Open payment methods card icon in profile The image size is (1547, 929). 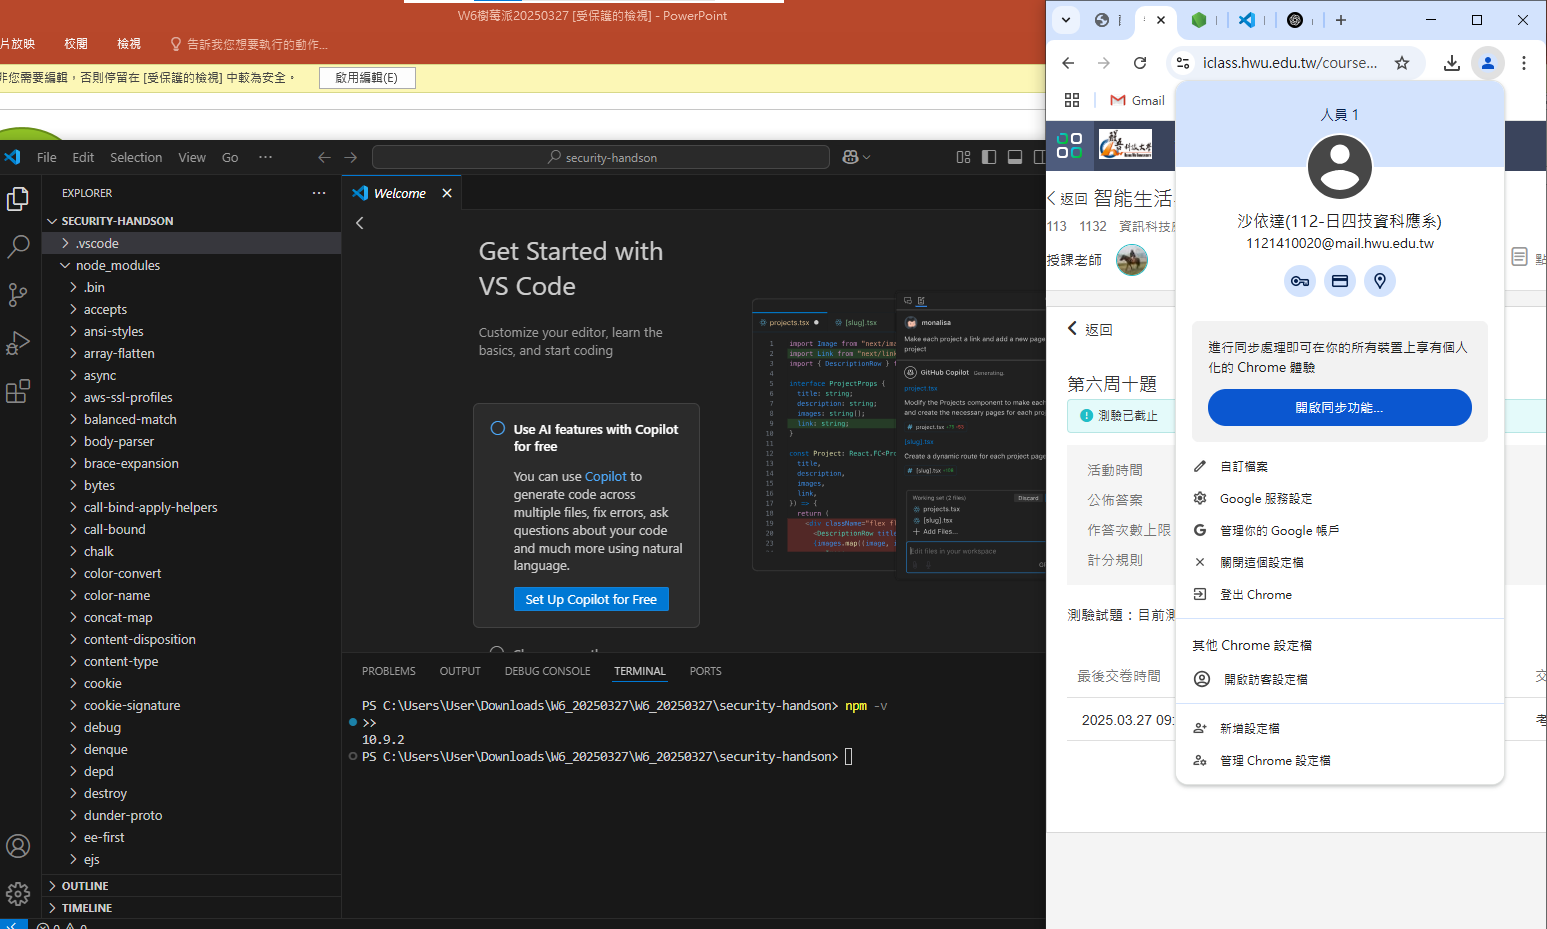point(1340,281)
